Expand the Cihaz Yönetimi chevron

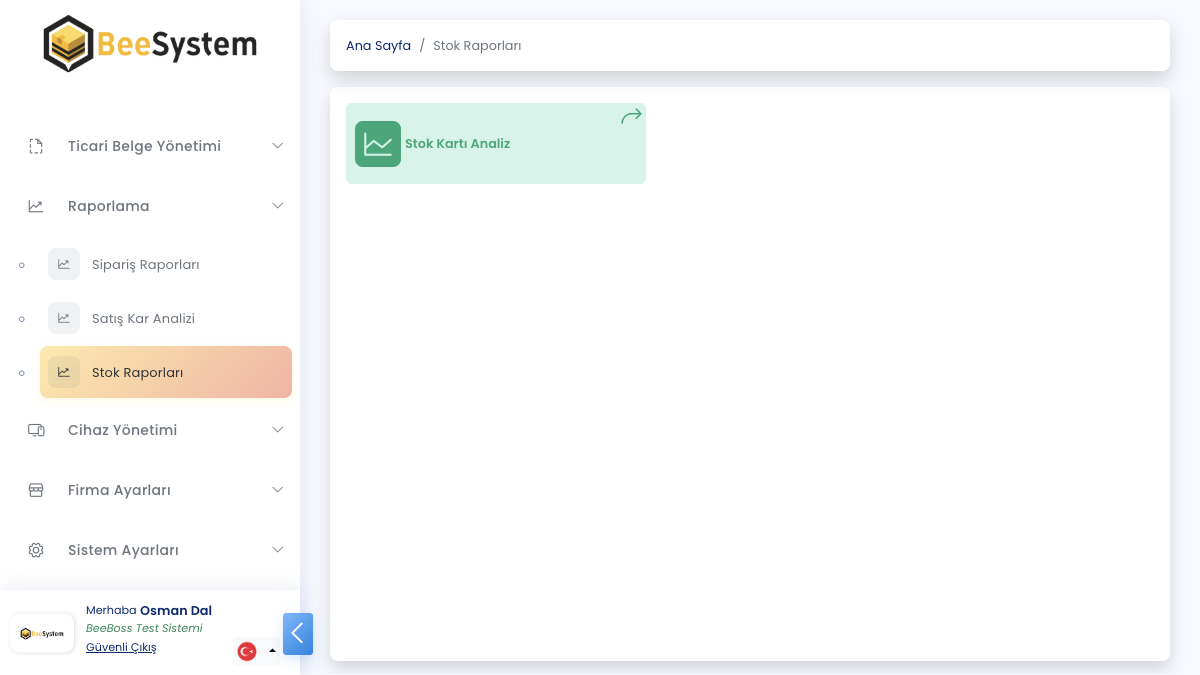[x=278, y=430]
